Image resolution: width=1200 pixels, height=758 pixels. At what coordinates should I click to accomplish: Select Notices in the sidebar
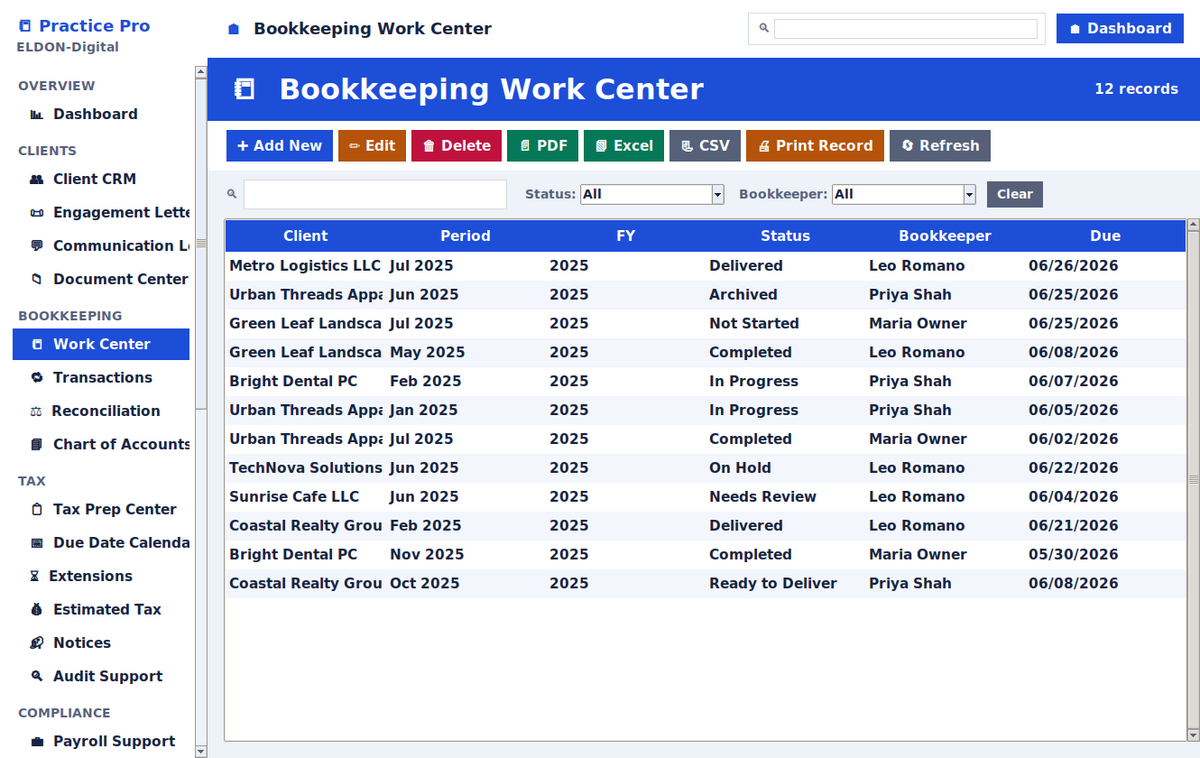(101, 643)
